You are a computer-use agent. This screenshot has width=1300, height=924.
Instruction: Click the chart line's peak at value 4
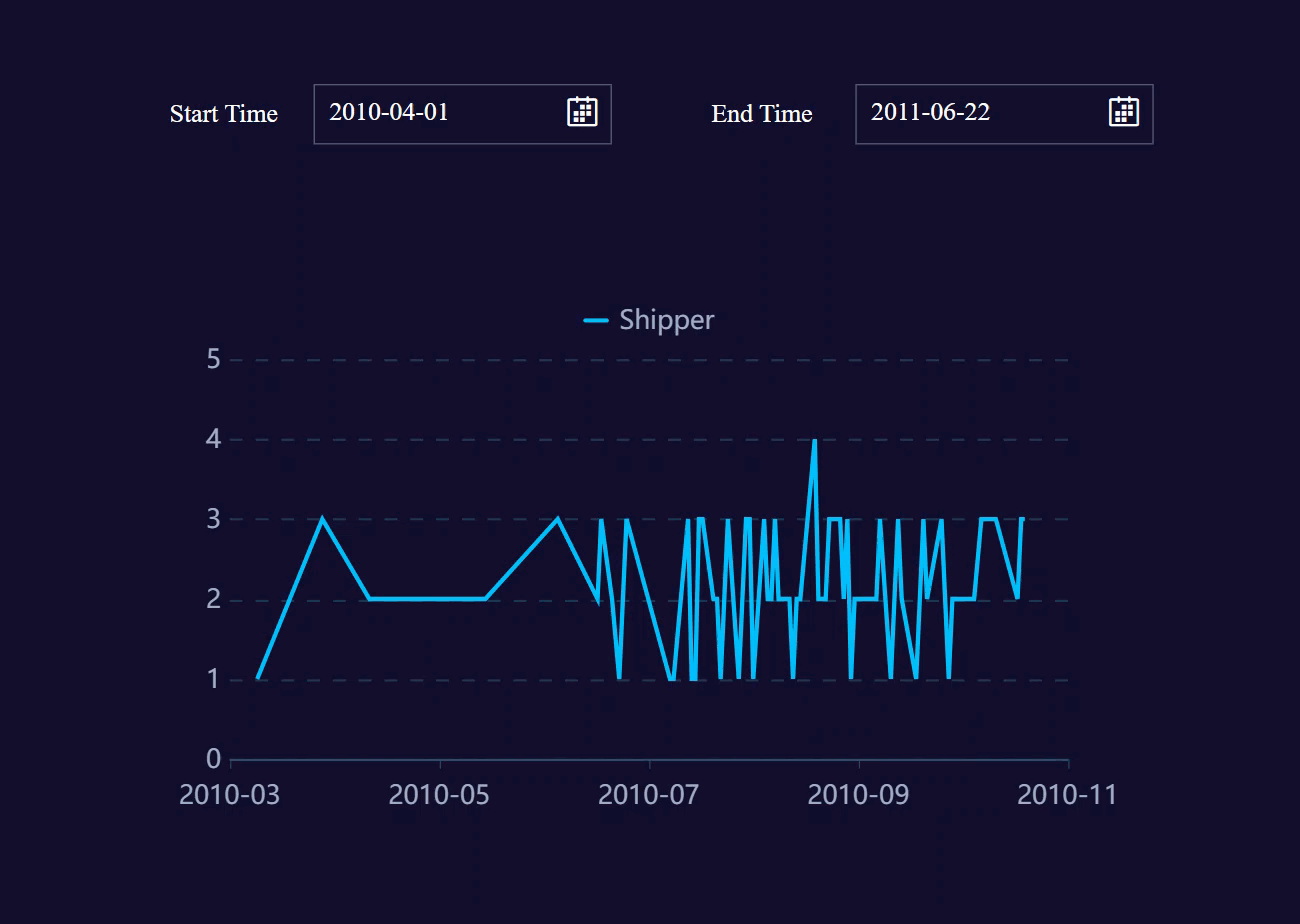tap(815, 441)
